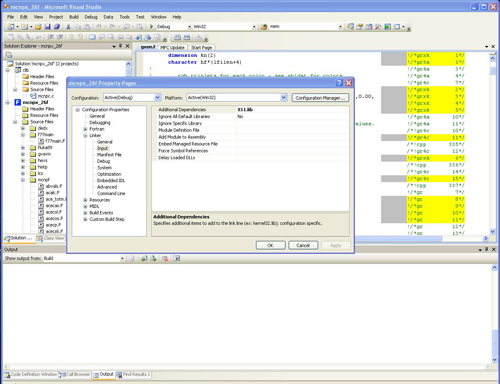The width and height of the screenshot is (500, 384).
Task: Open the Platform Active(Win32) dropdown
Action: [283, 98]
